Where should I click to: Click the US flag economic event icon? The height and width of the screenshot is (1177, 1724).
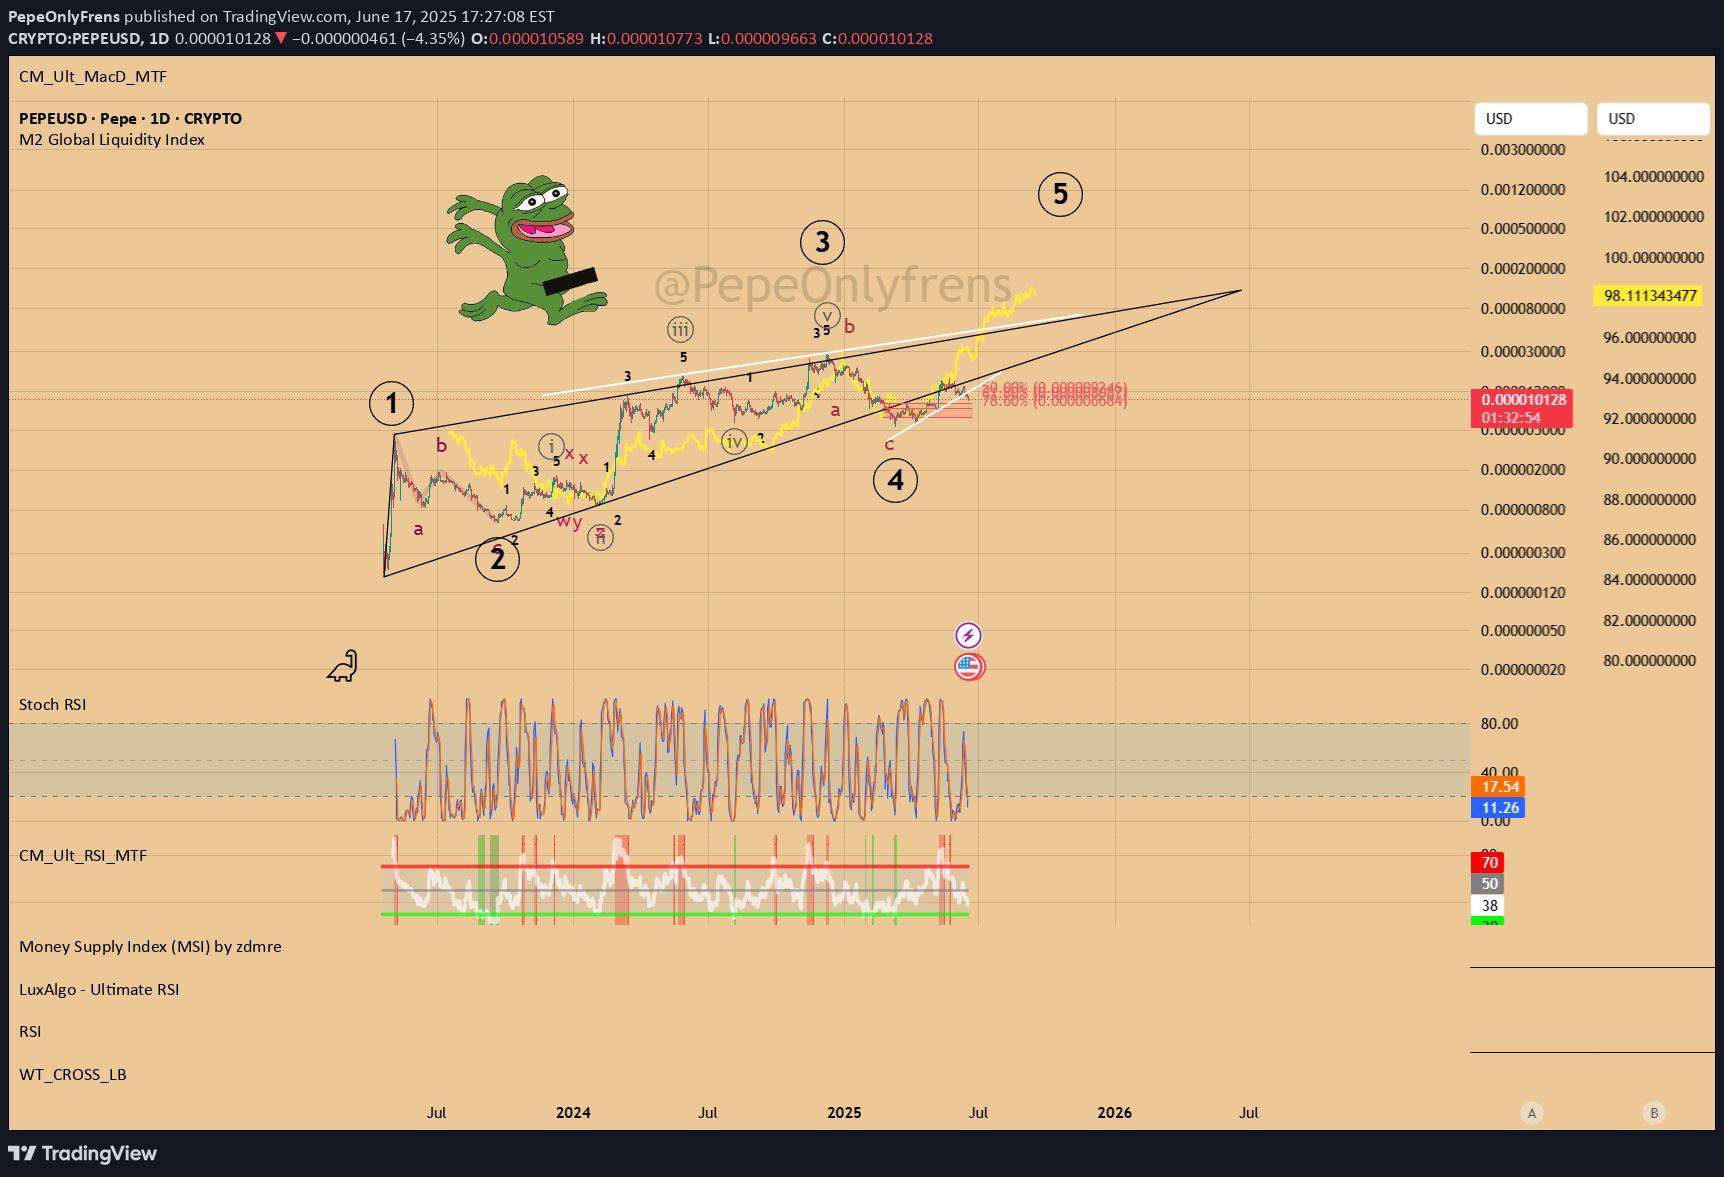point(968,666)
